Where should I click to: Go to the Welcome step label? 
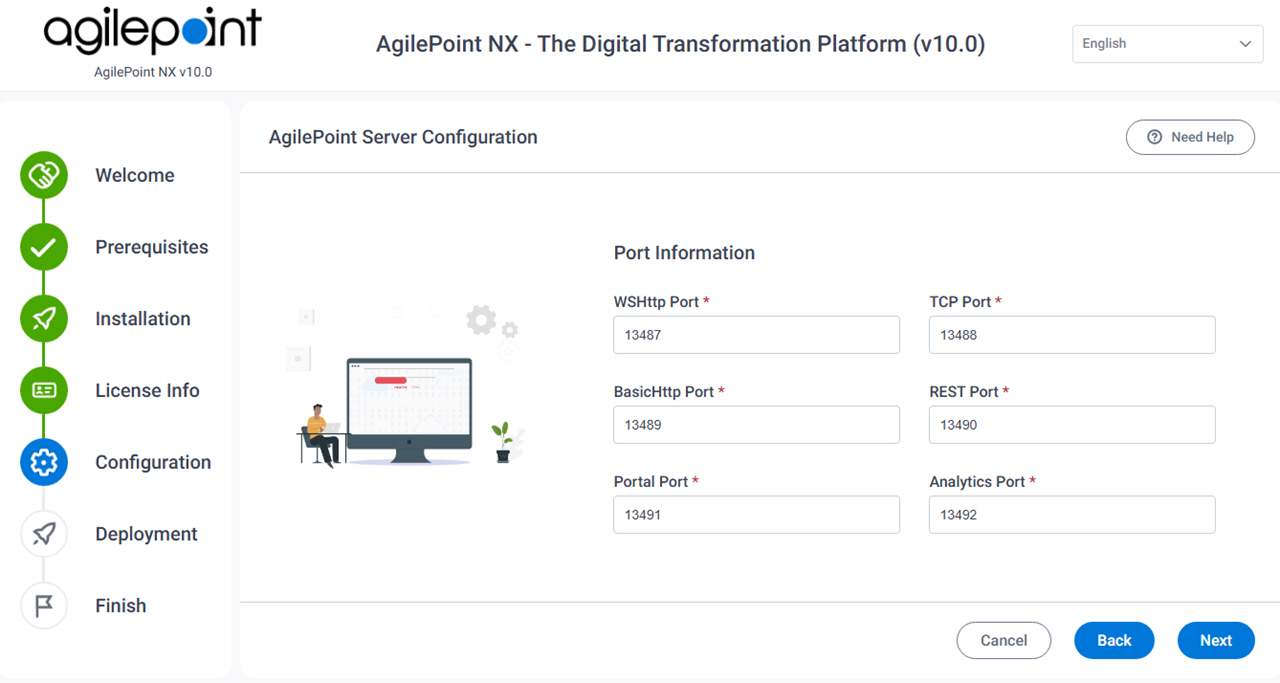click(135, 175)
